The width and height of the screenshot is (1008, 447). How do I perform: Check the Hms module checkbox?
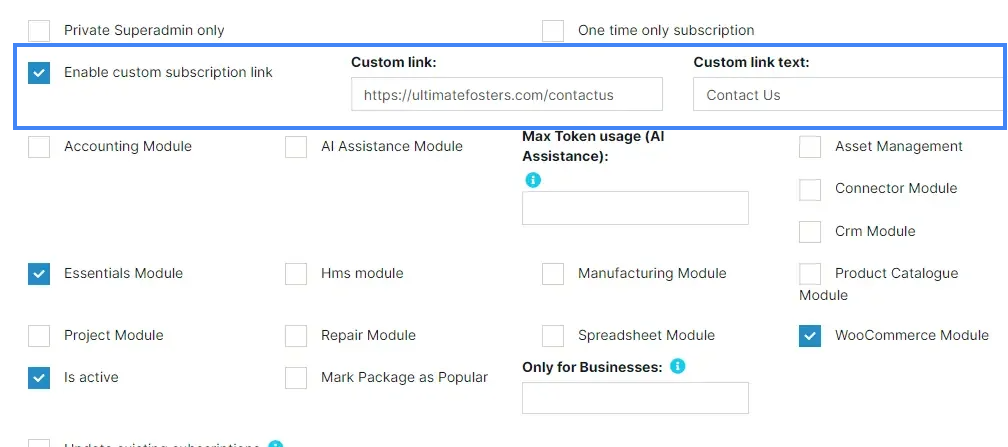tap(296, 274)
